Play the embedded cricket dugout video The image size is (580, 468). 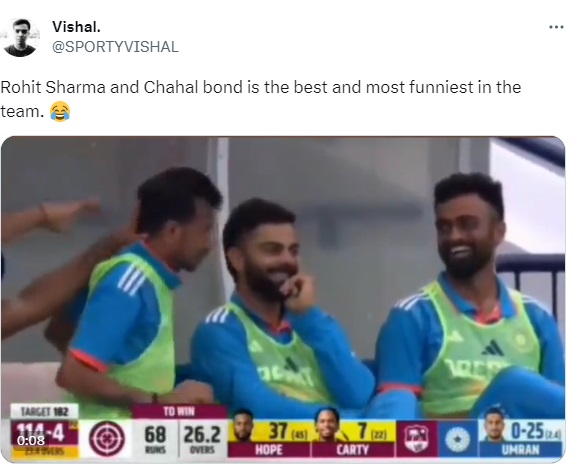click(283, 299)
